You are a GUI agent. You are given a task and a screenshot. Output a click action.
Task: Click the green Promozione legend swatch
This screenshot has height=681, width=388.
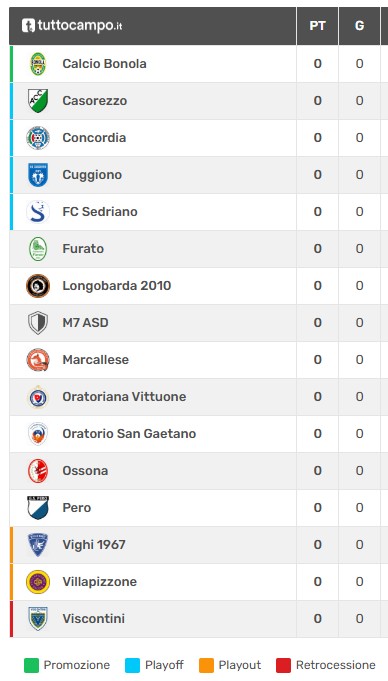tap(31, 665)
